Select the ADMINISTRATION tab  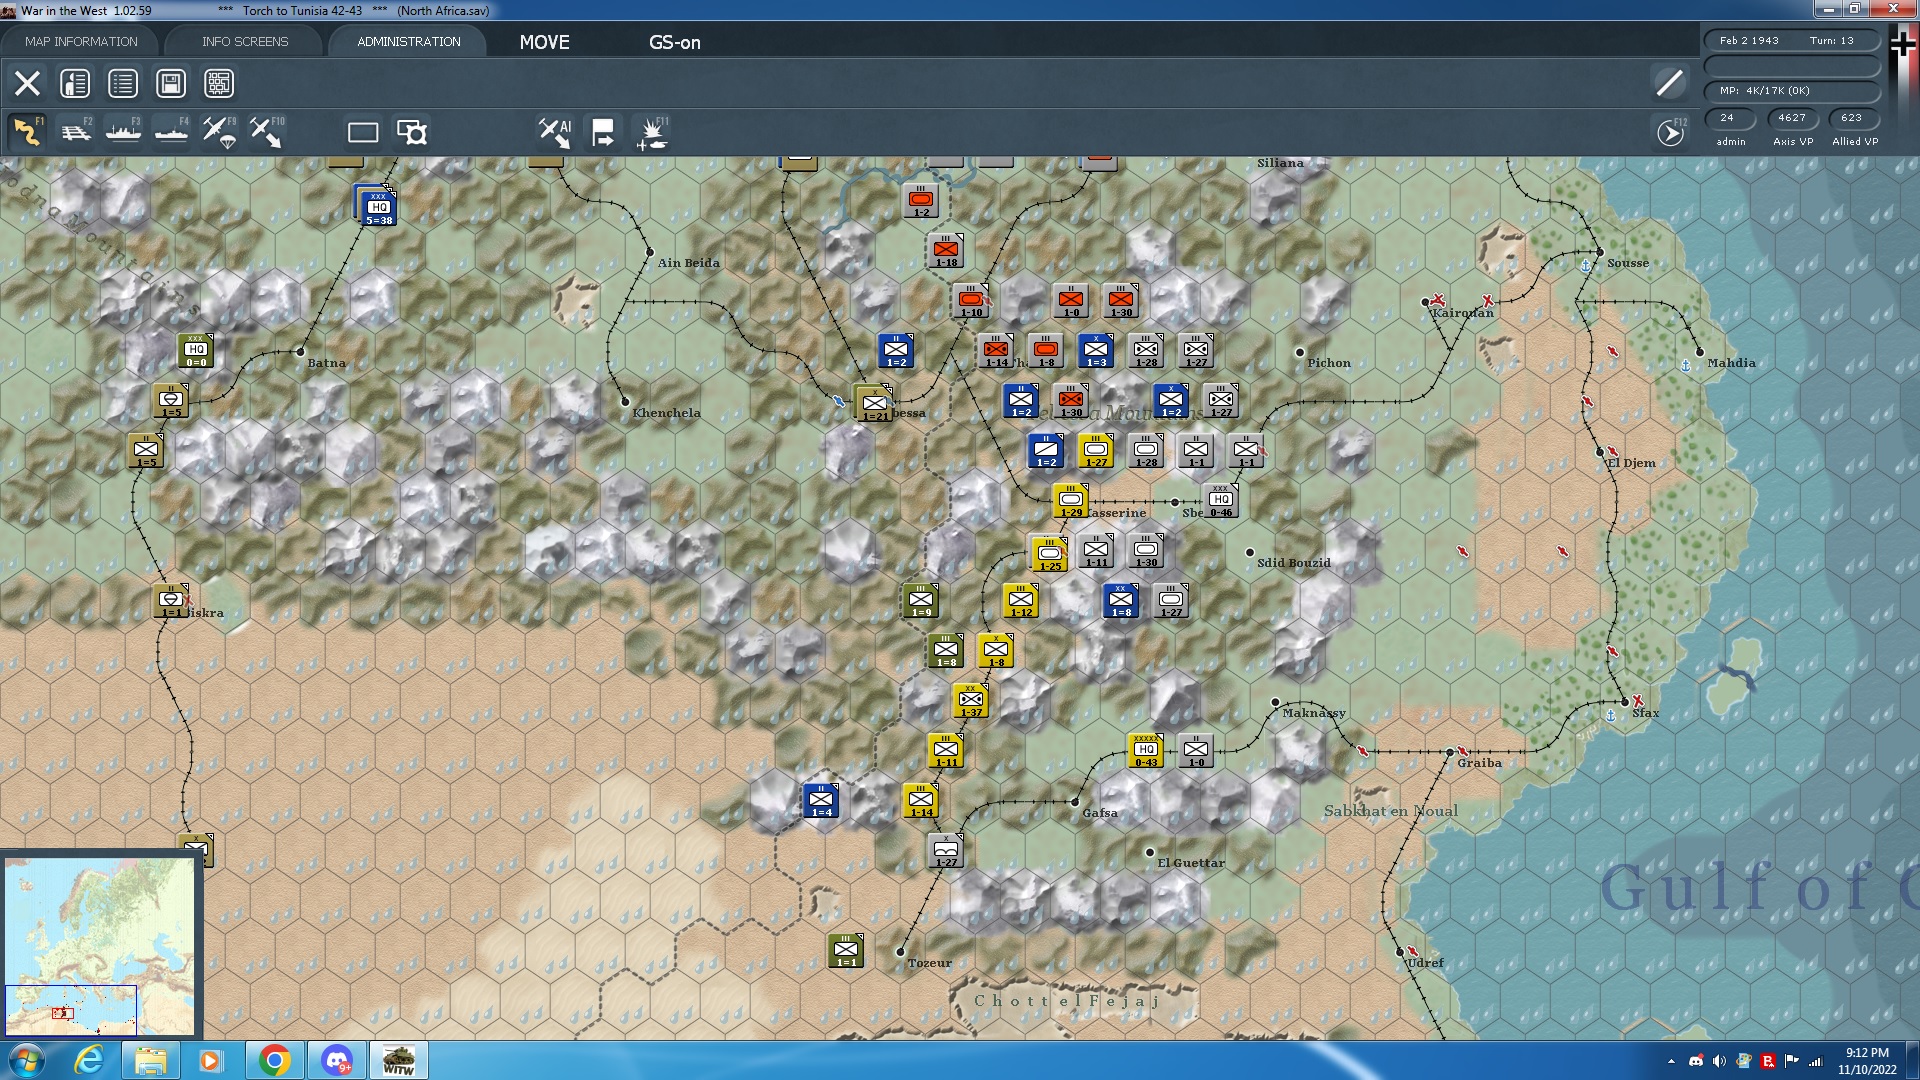[x=409, y=41]
